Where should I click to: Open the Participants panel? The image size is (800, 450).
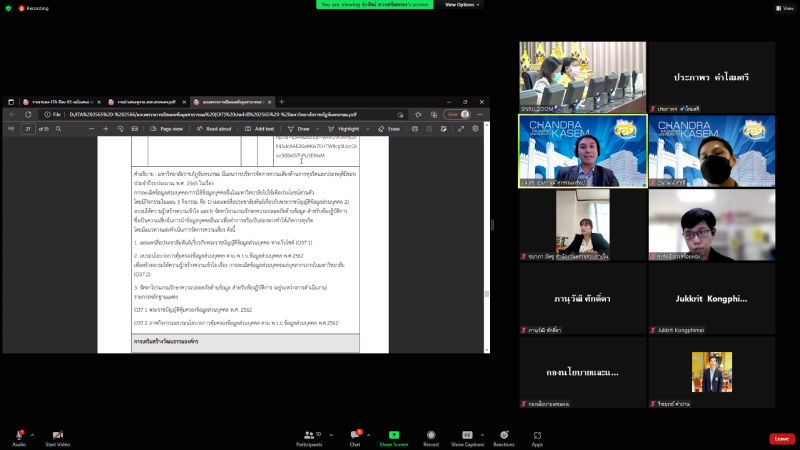(309, 435)
